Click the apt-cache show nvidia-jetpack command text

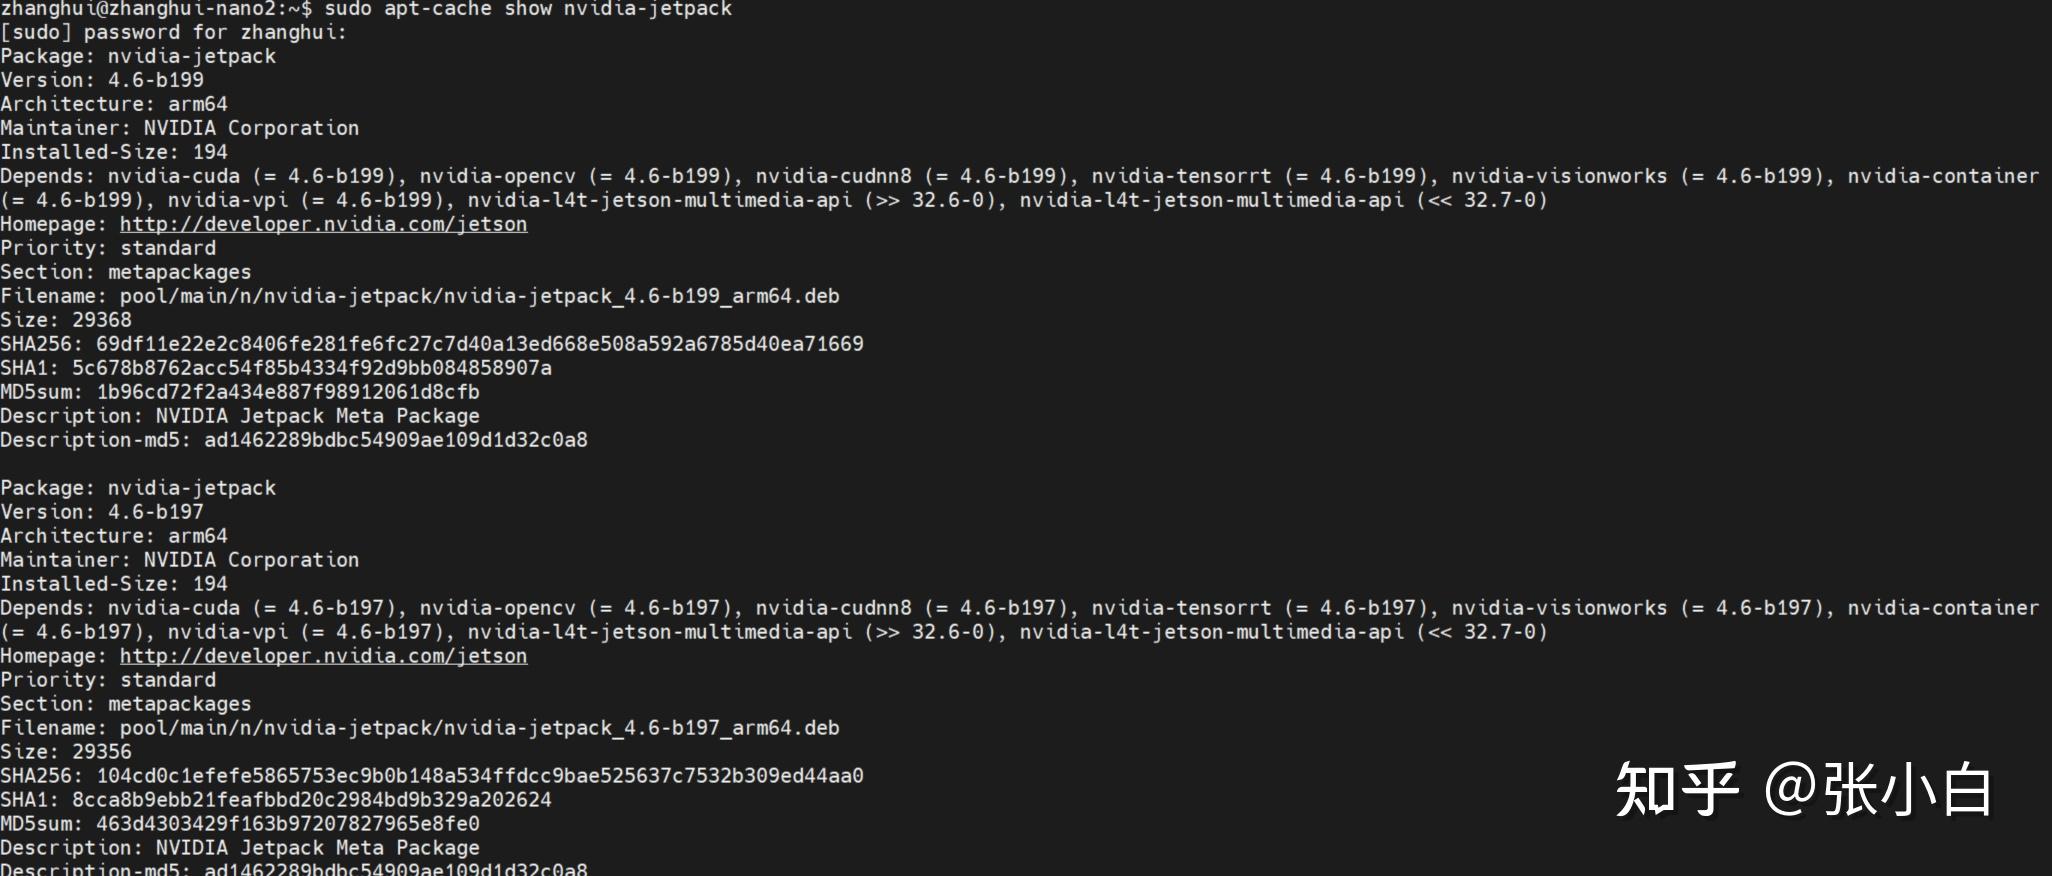tap(558, 9)
